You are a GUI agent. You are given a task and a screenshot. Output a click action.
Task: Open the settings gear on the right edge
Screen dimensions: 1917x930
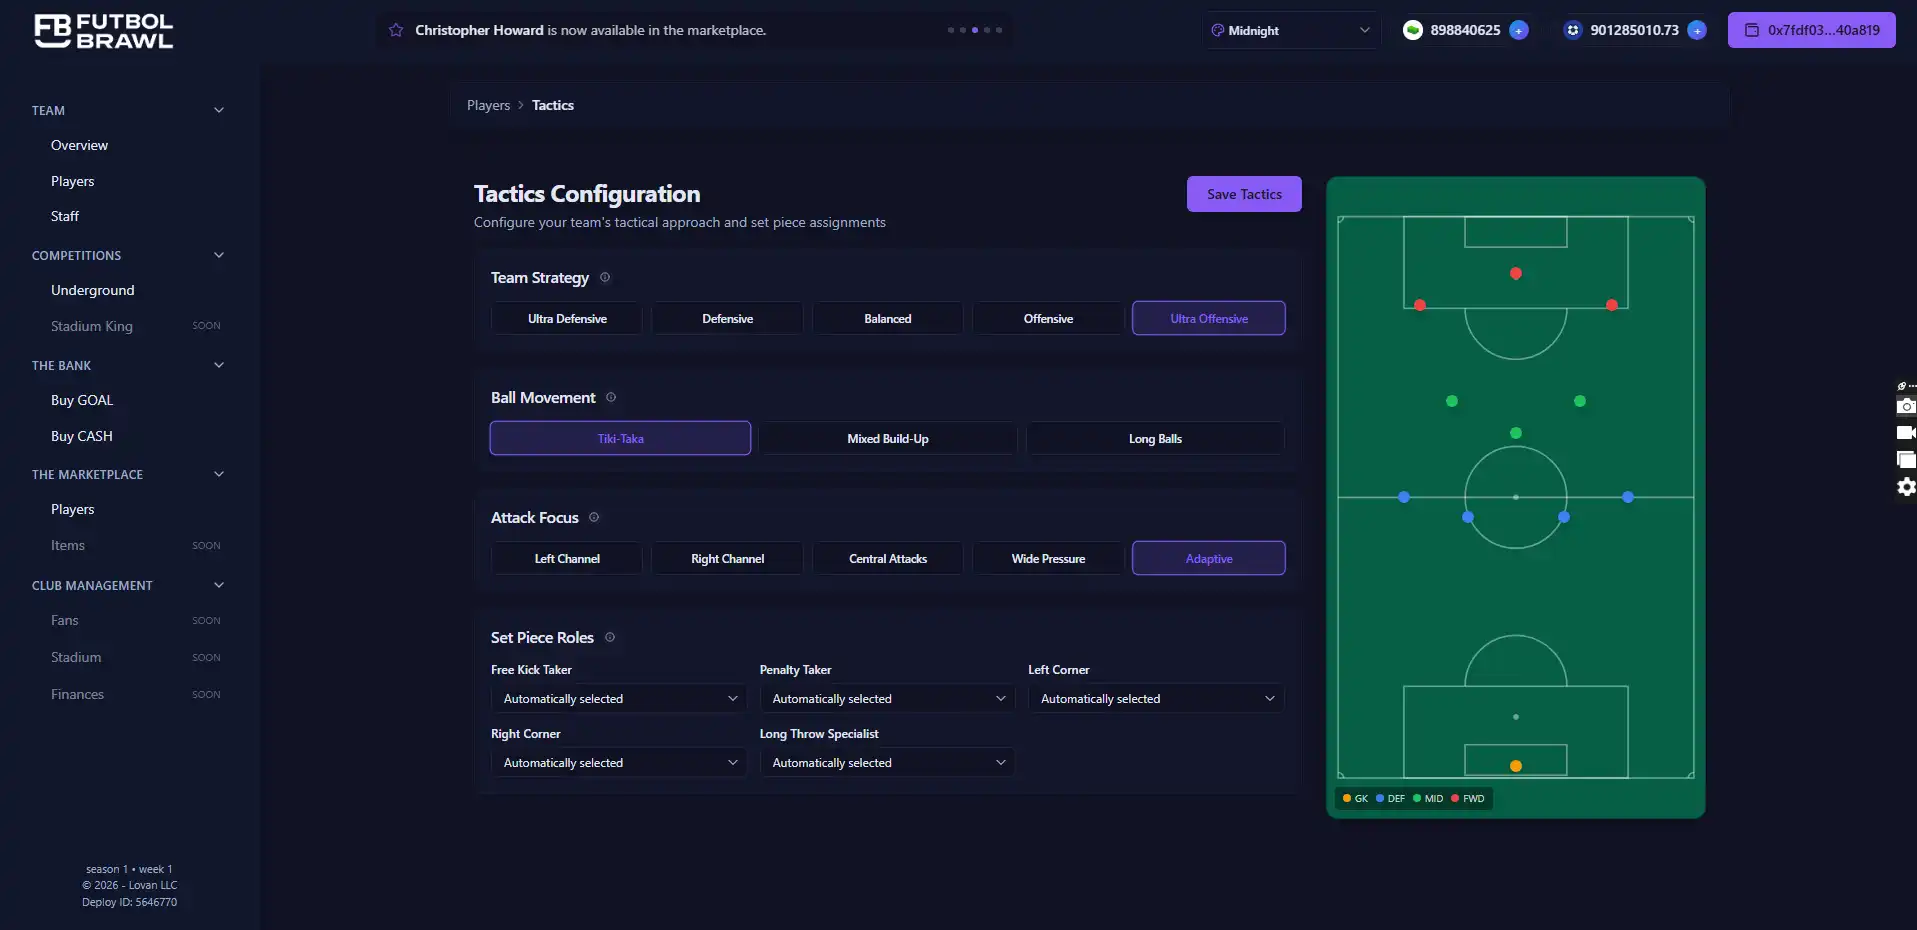(x=1906, y=487)
